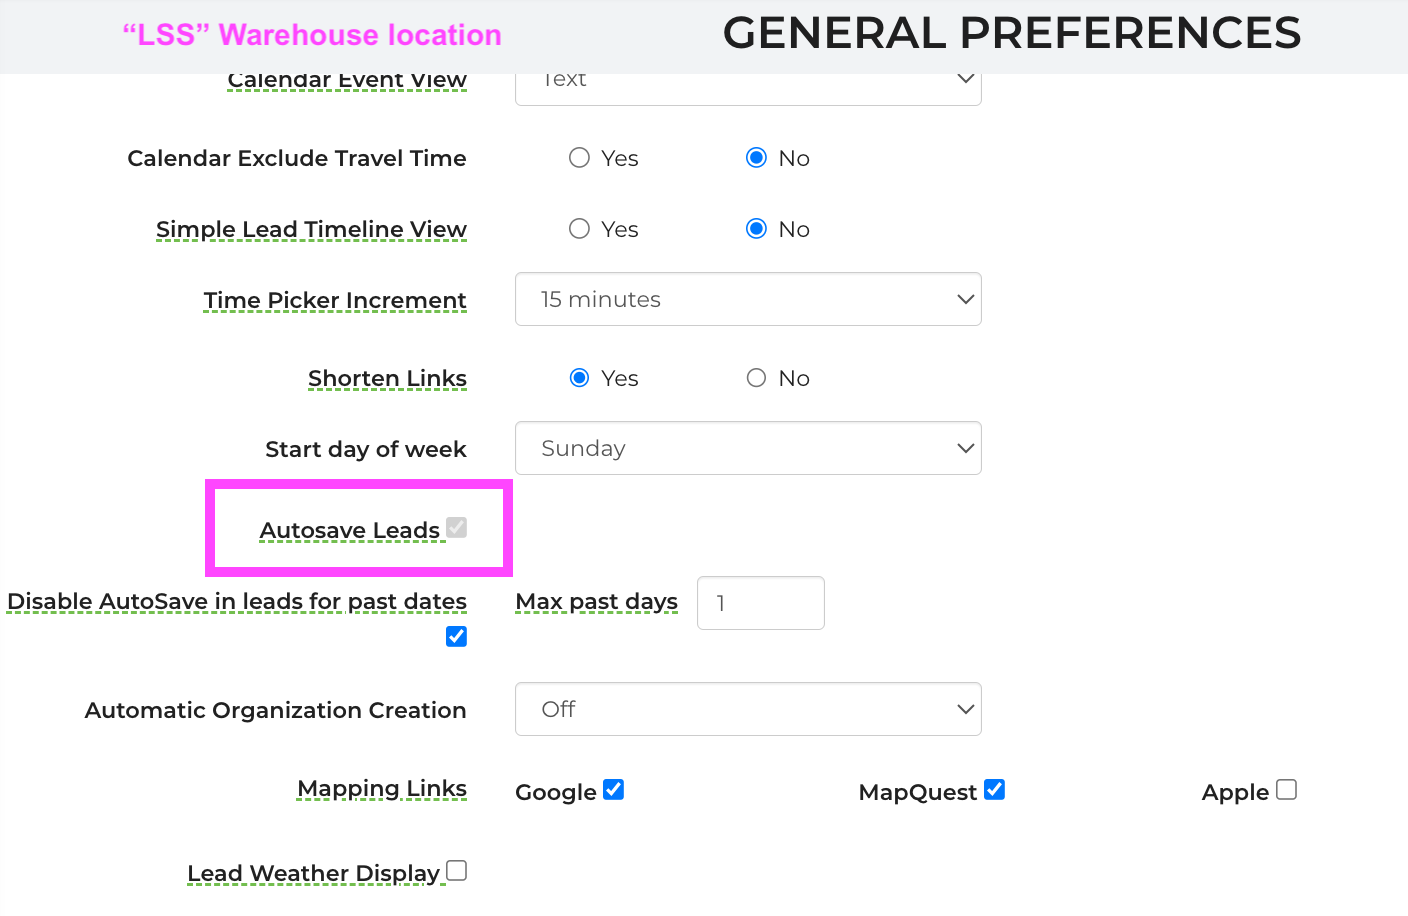The width and height of the screenshot is (1408, 916).
Task: Click the Mapping Links label
Action: point(382,789)
